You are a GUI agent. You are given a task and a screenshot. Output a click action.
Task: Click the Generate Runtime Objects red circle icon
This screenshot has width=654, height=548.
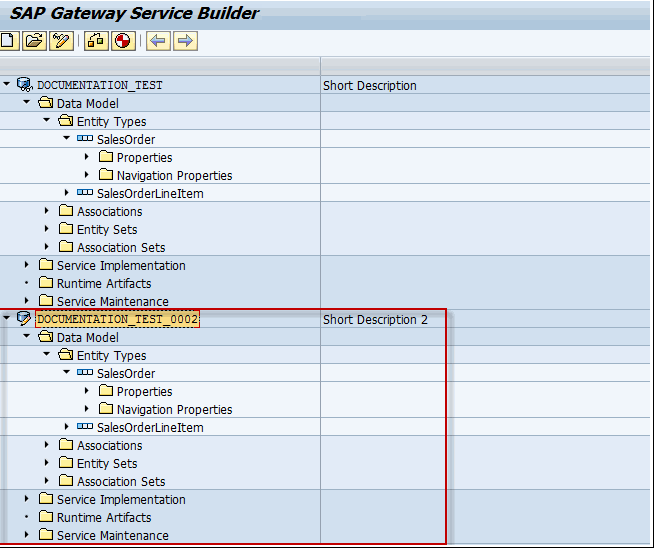point(123,41)
